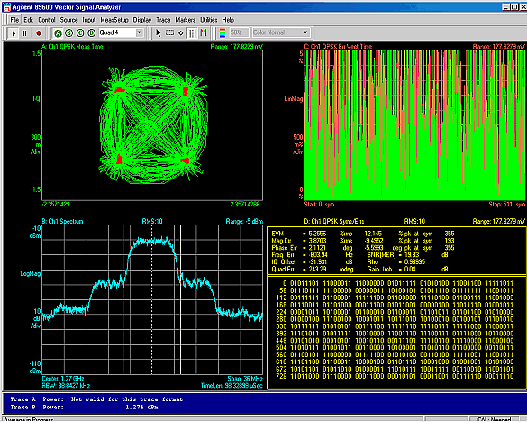527x423 pixels.
Task: Open the Utilities menu
Action: coord(209,20)
